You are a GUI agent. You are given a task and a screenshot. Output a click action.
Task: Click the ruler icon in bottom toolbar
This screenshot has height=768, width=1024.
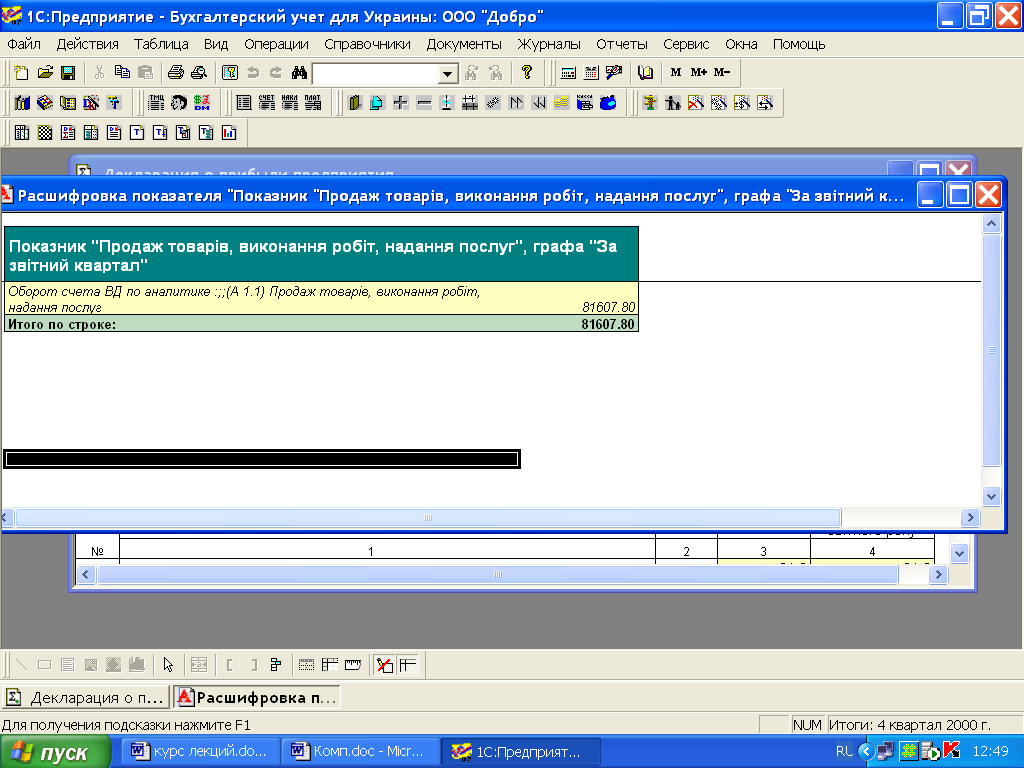pos(353,665)
